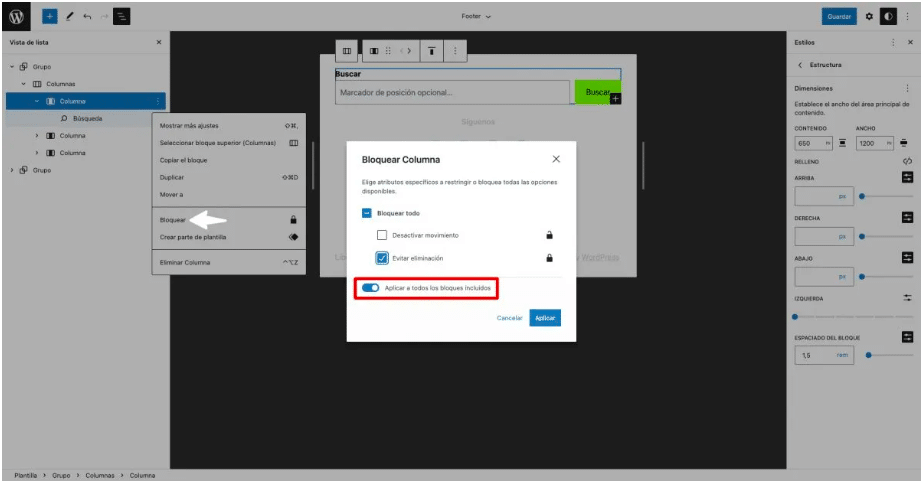Click the custom size icon for Derecha padding
Image resolution: width=921 pixels, height=484 pixels.
[x=907, y=218]
